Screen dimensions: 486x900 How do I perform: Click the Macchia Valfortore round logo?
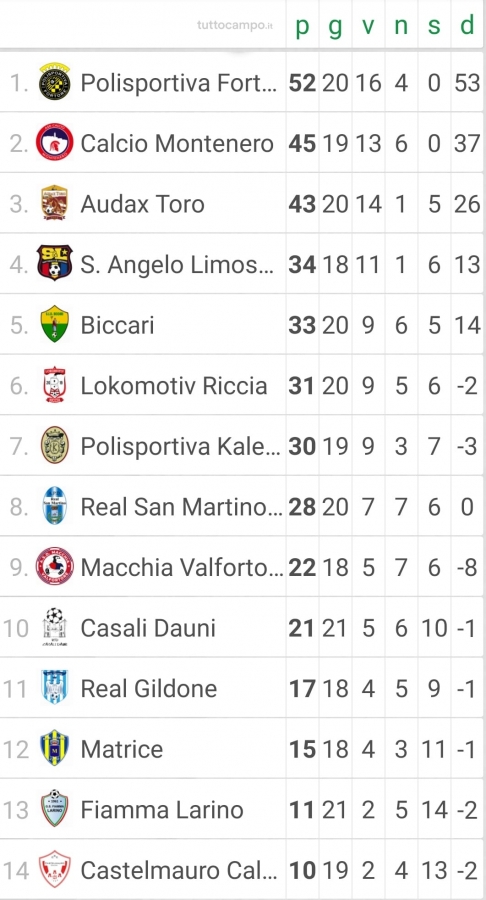[55, 567]
